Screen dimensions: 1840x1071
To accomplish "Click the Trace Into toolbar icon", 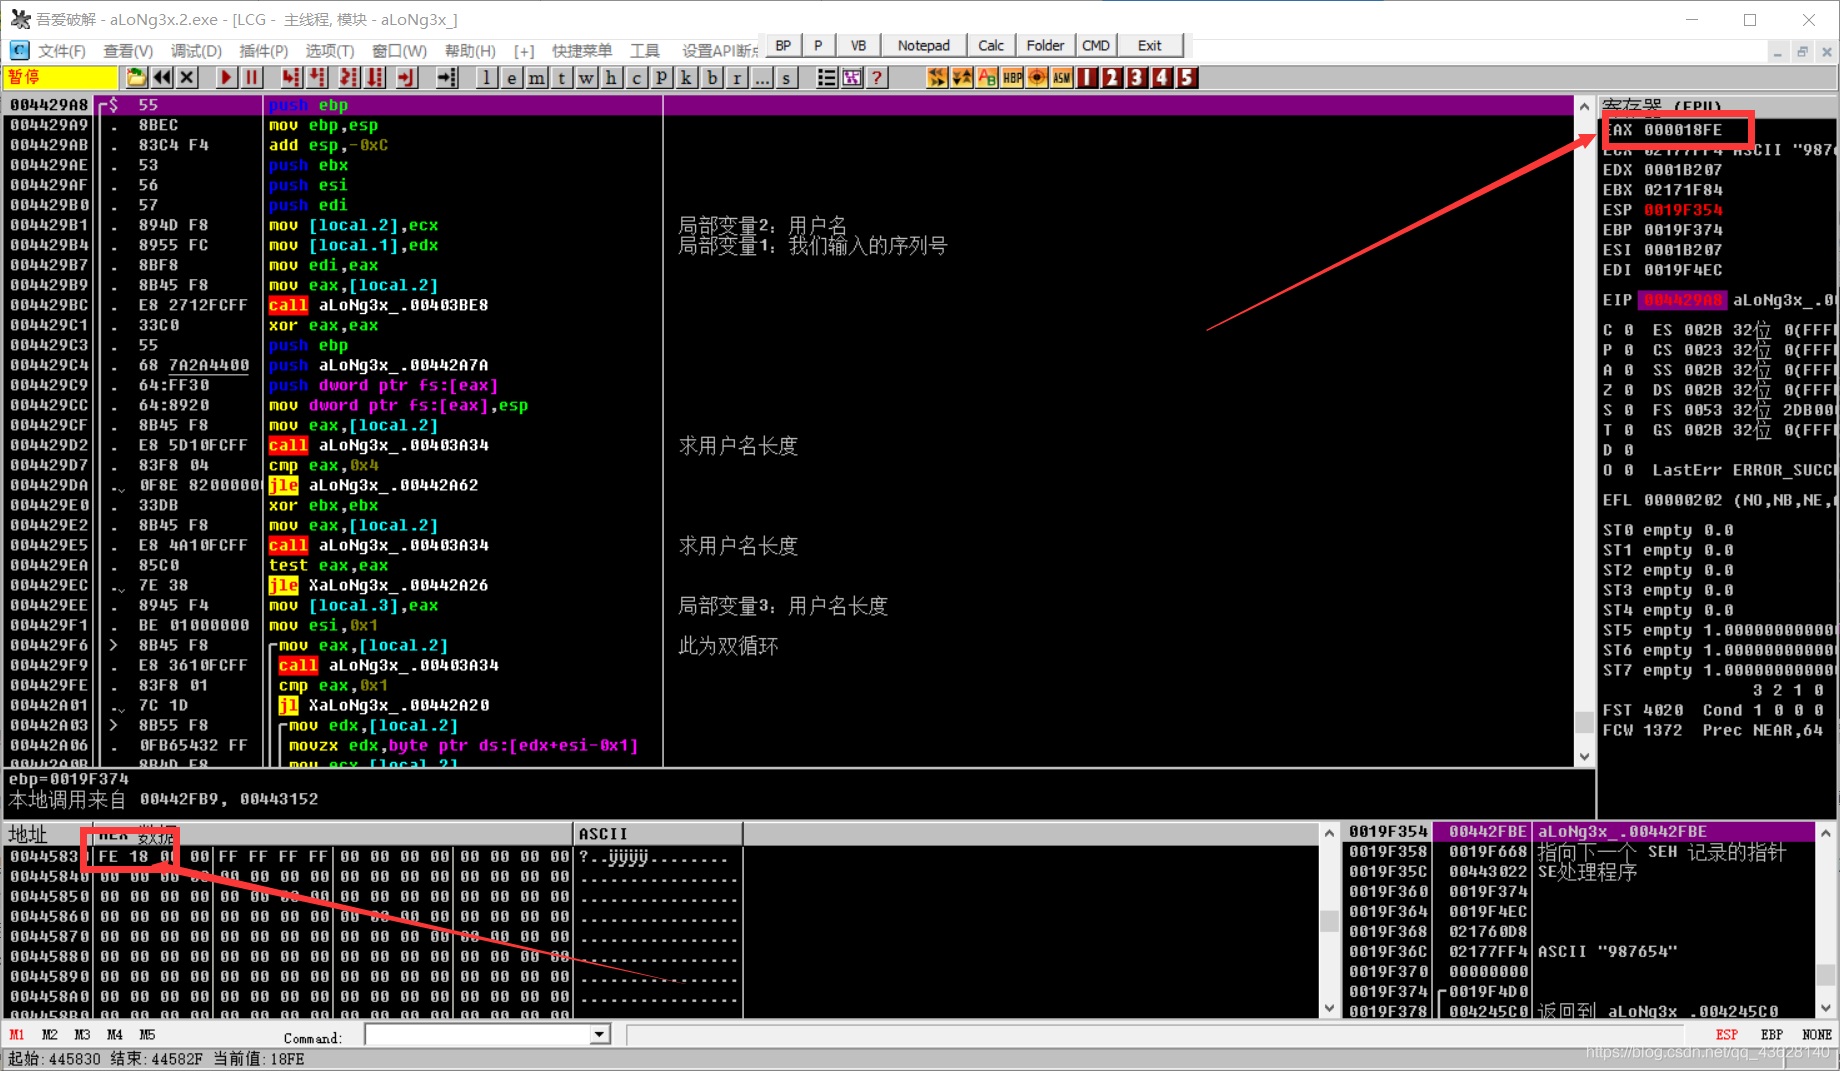I will (x=349, y=78).
